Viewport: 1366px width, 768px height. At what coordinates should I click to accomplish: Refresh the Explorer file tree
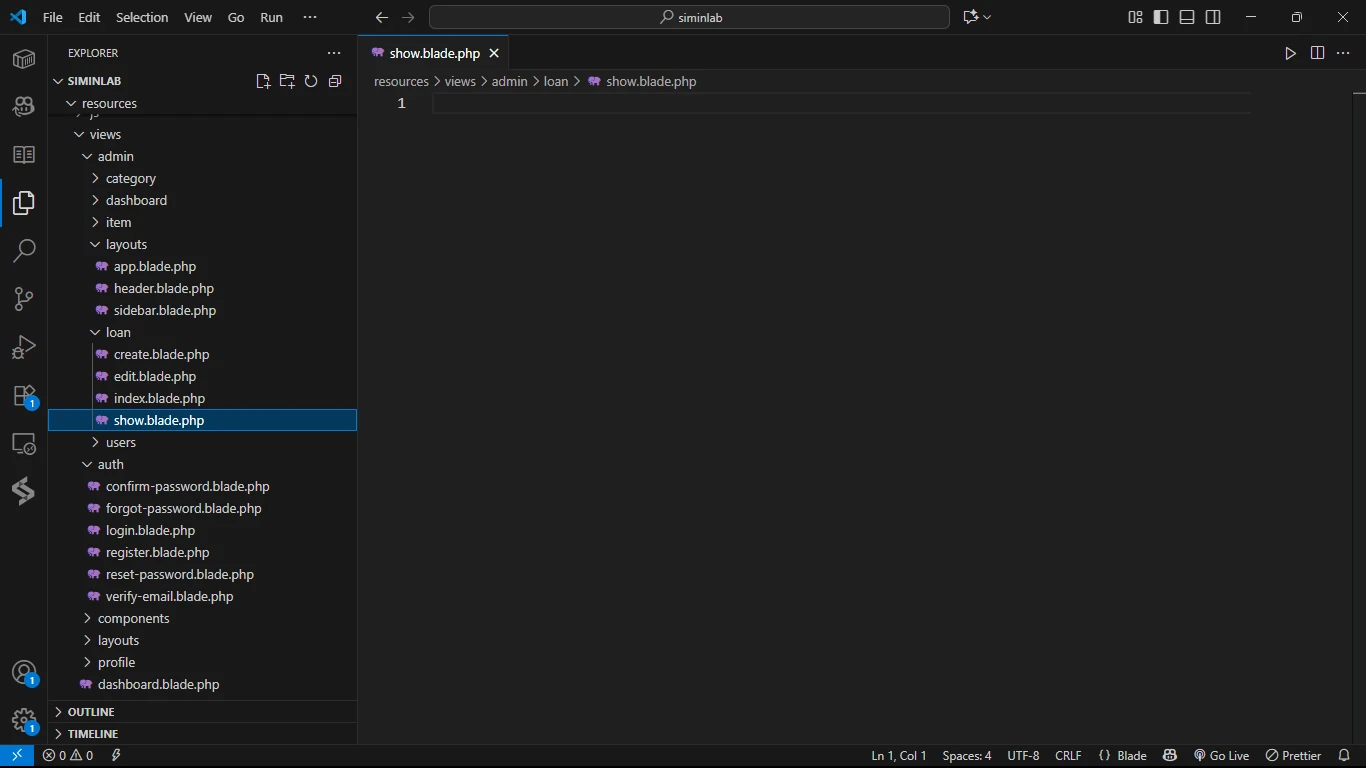pyautogui.click(x=311, y=81)
